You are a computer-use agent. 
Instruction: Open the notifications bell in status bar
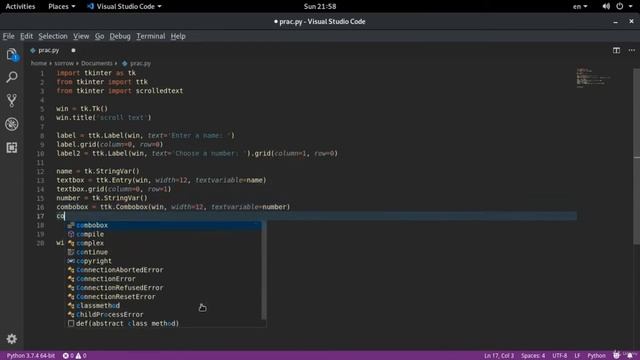click(630, 356)
